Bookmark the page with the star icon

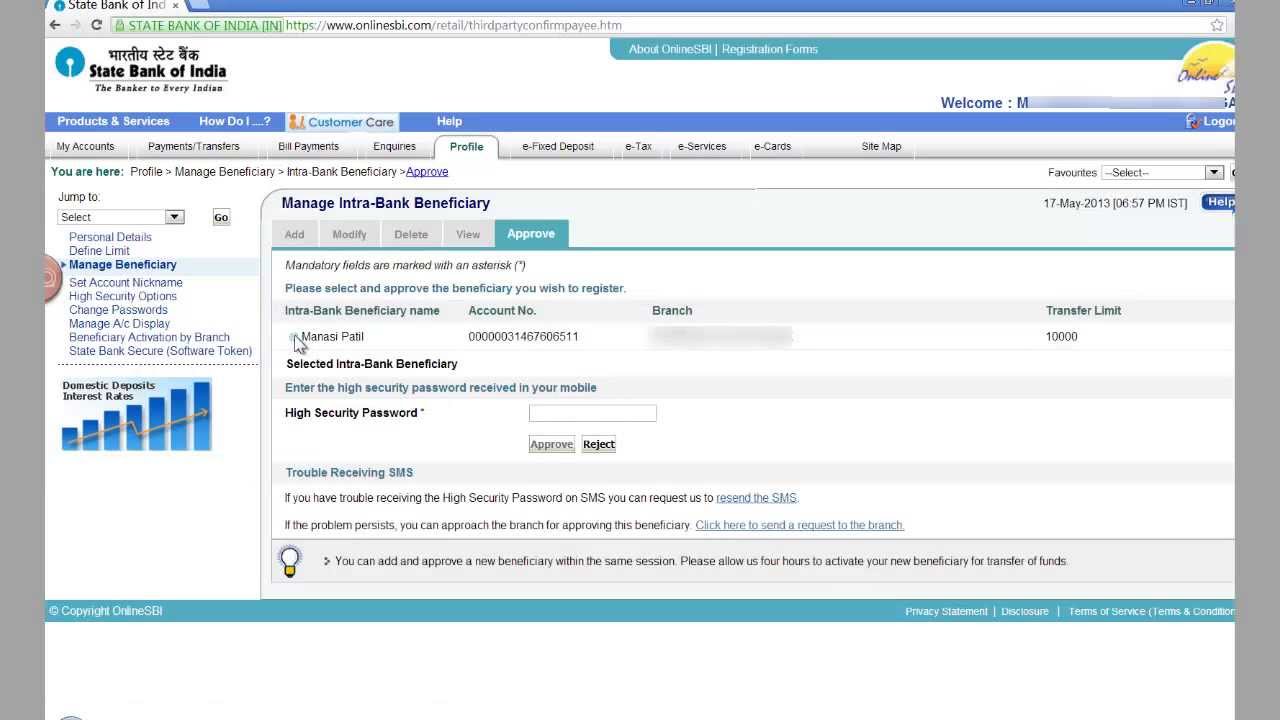pyautogui.click(x=1217, y=25)
